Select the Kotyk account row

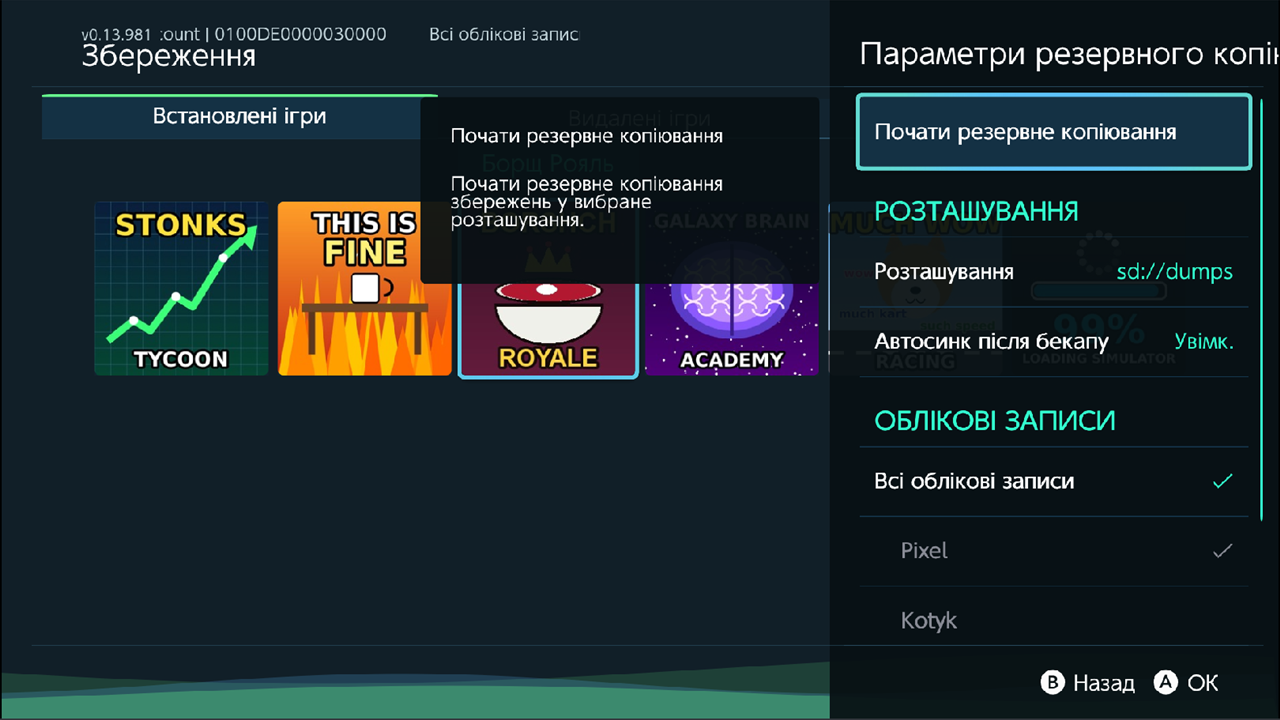pyautogui.click(x=1054, y=621)
